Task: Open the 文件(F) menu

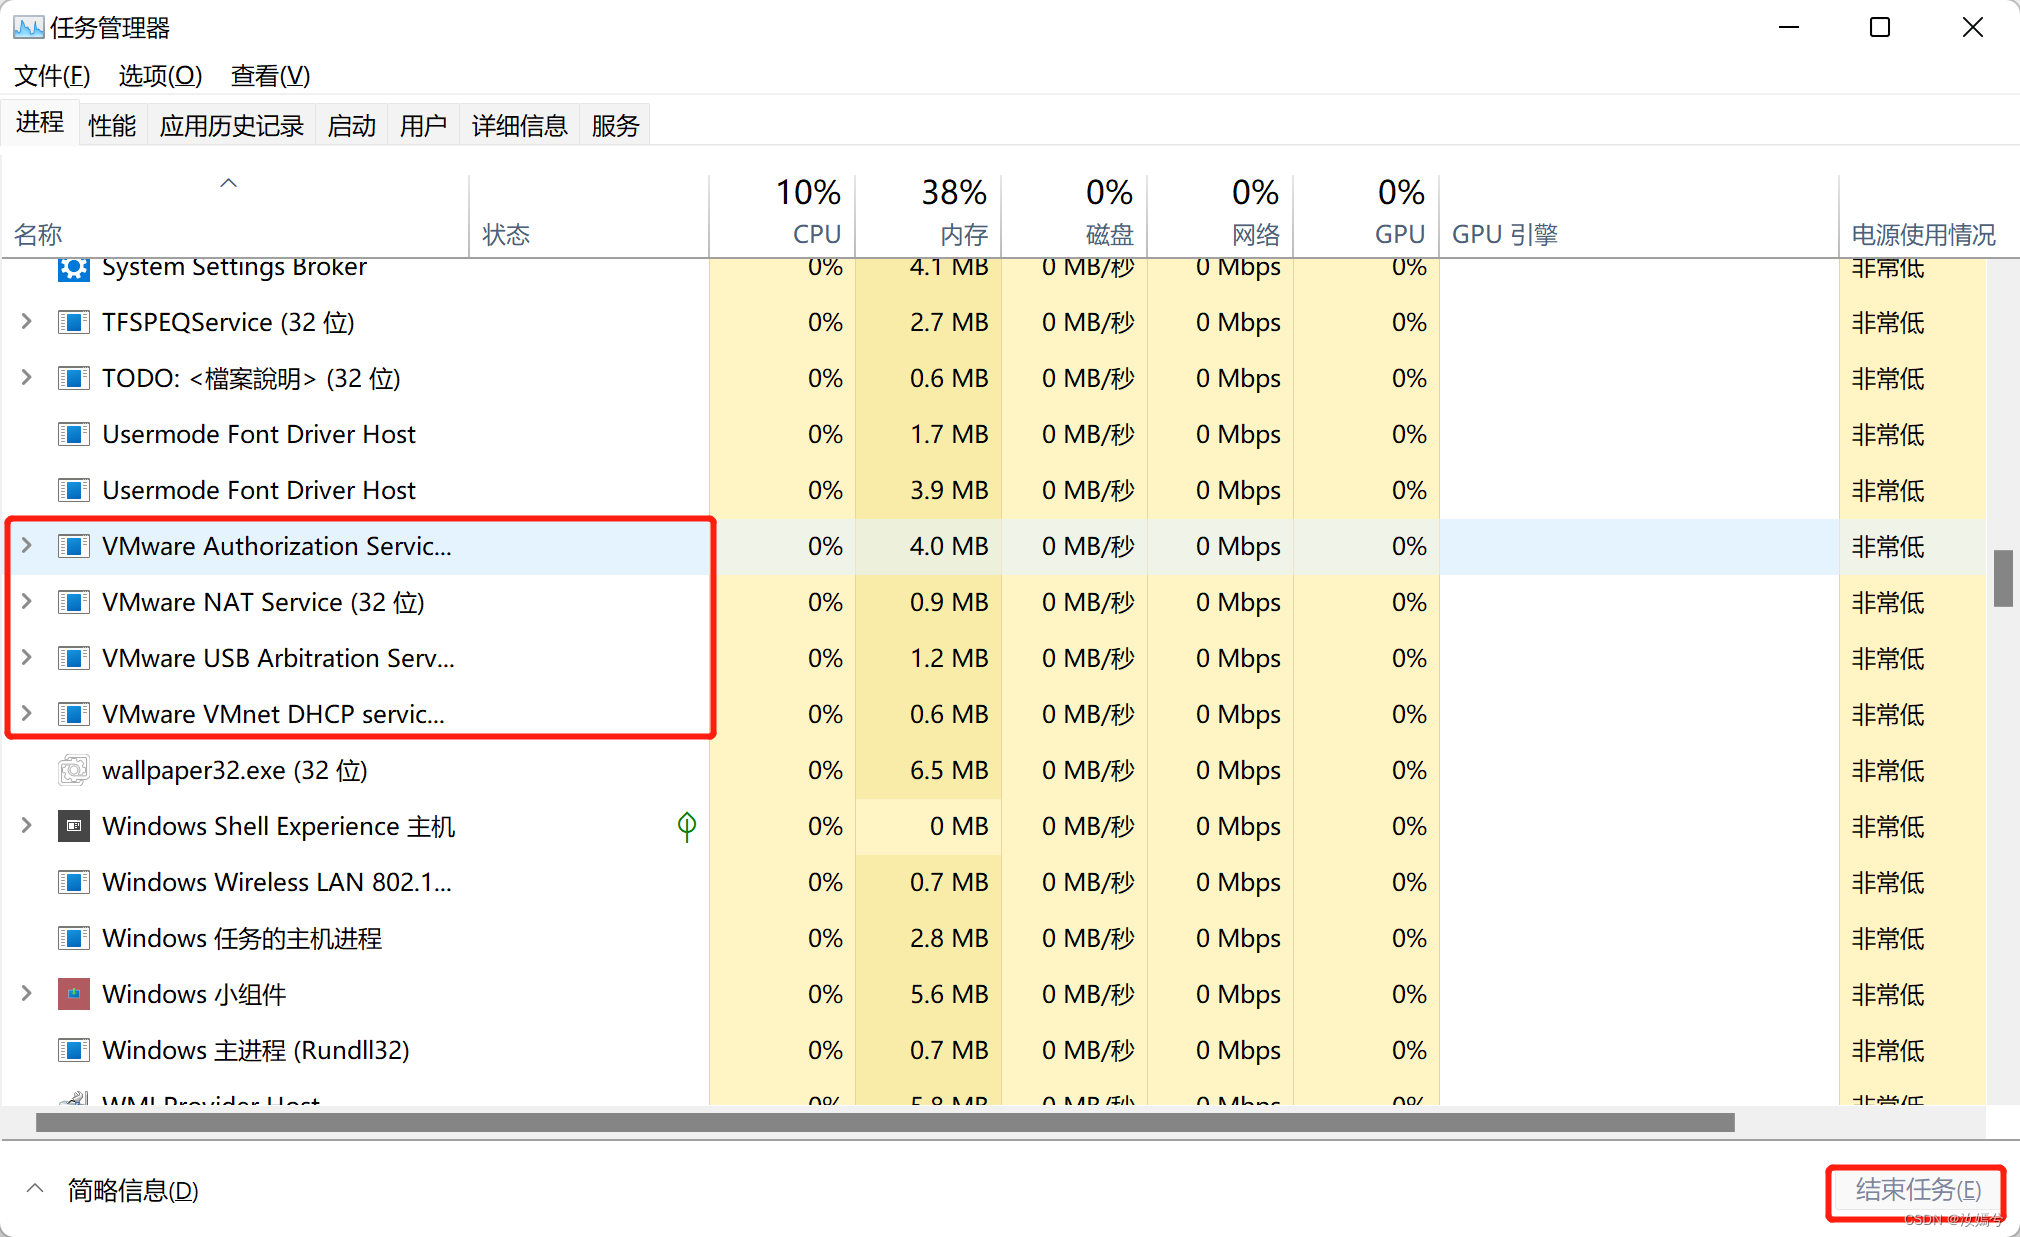Action: point(52,76)
